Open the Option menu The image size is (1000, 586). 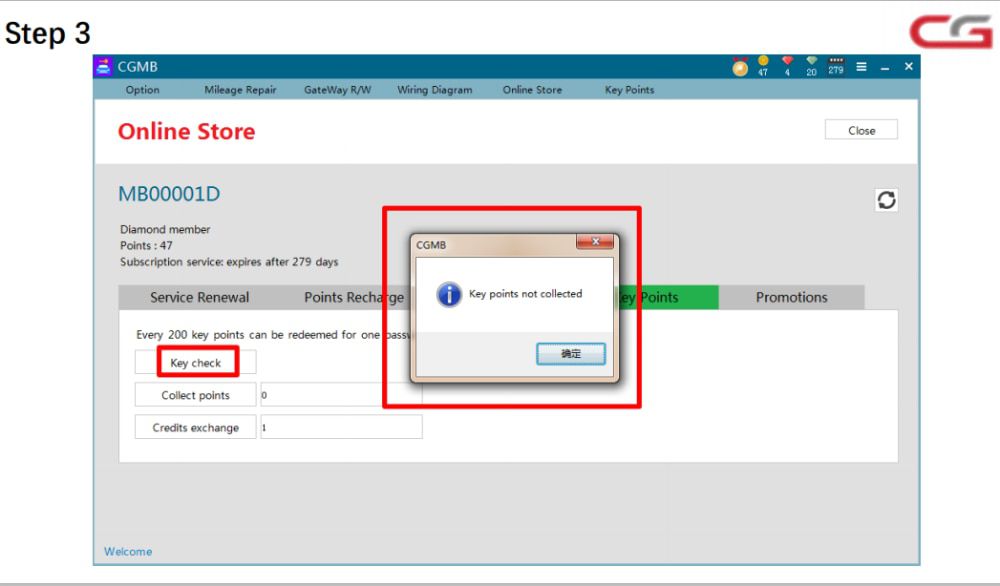[x=142, y=90]
